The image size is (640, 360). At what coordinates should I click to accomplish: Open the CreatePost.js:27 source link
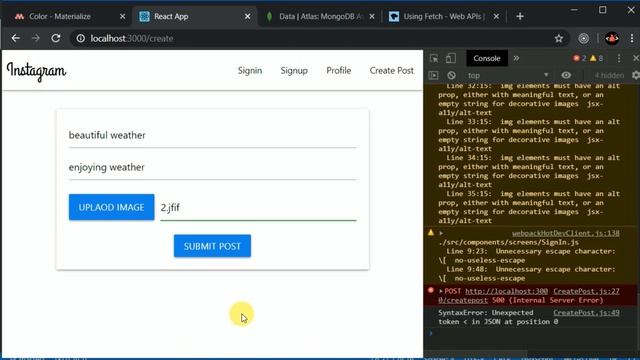coord(586,291)
